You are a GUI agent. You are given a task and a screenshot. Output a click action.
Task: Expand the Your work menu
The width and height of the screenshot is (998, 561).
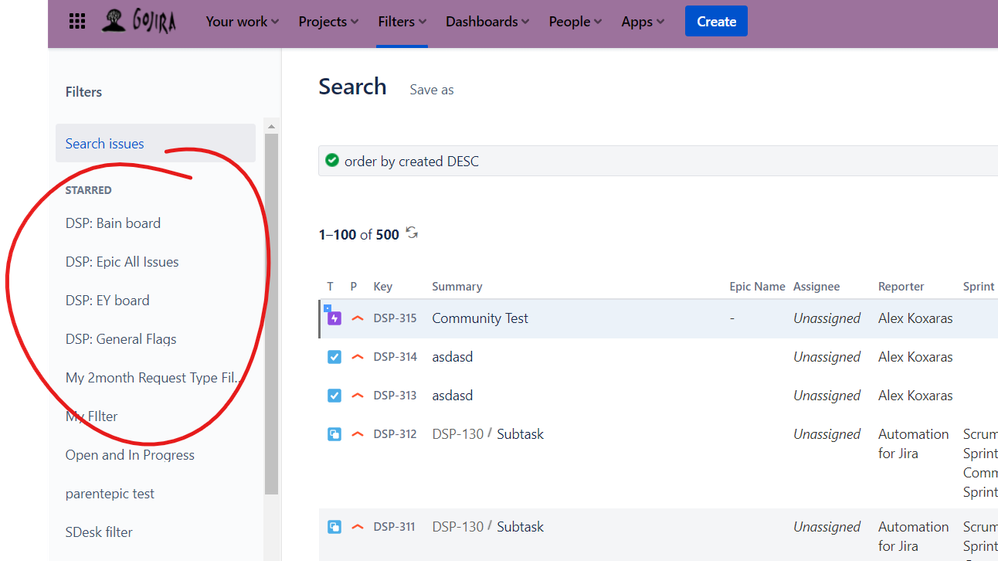click(242, 22)
